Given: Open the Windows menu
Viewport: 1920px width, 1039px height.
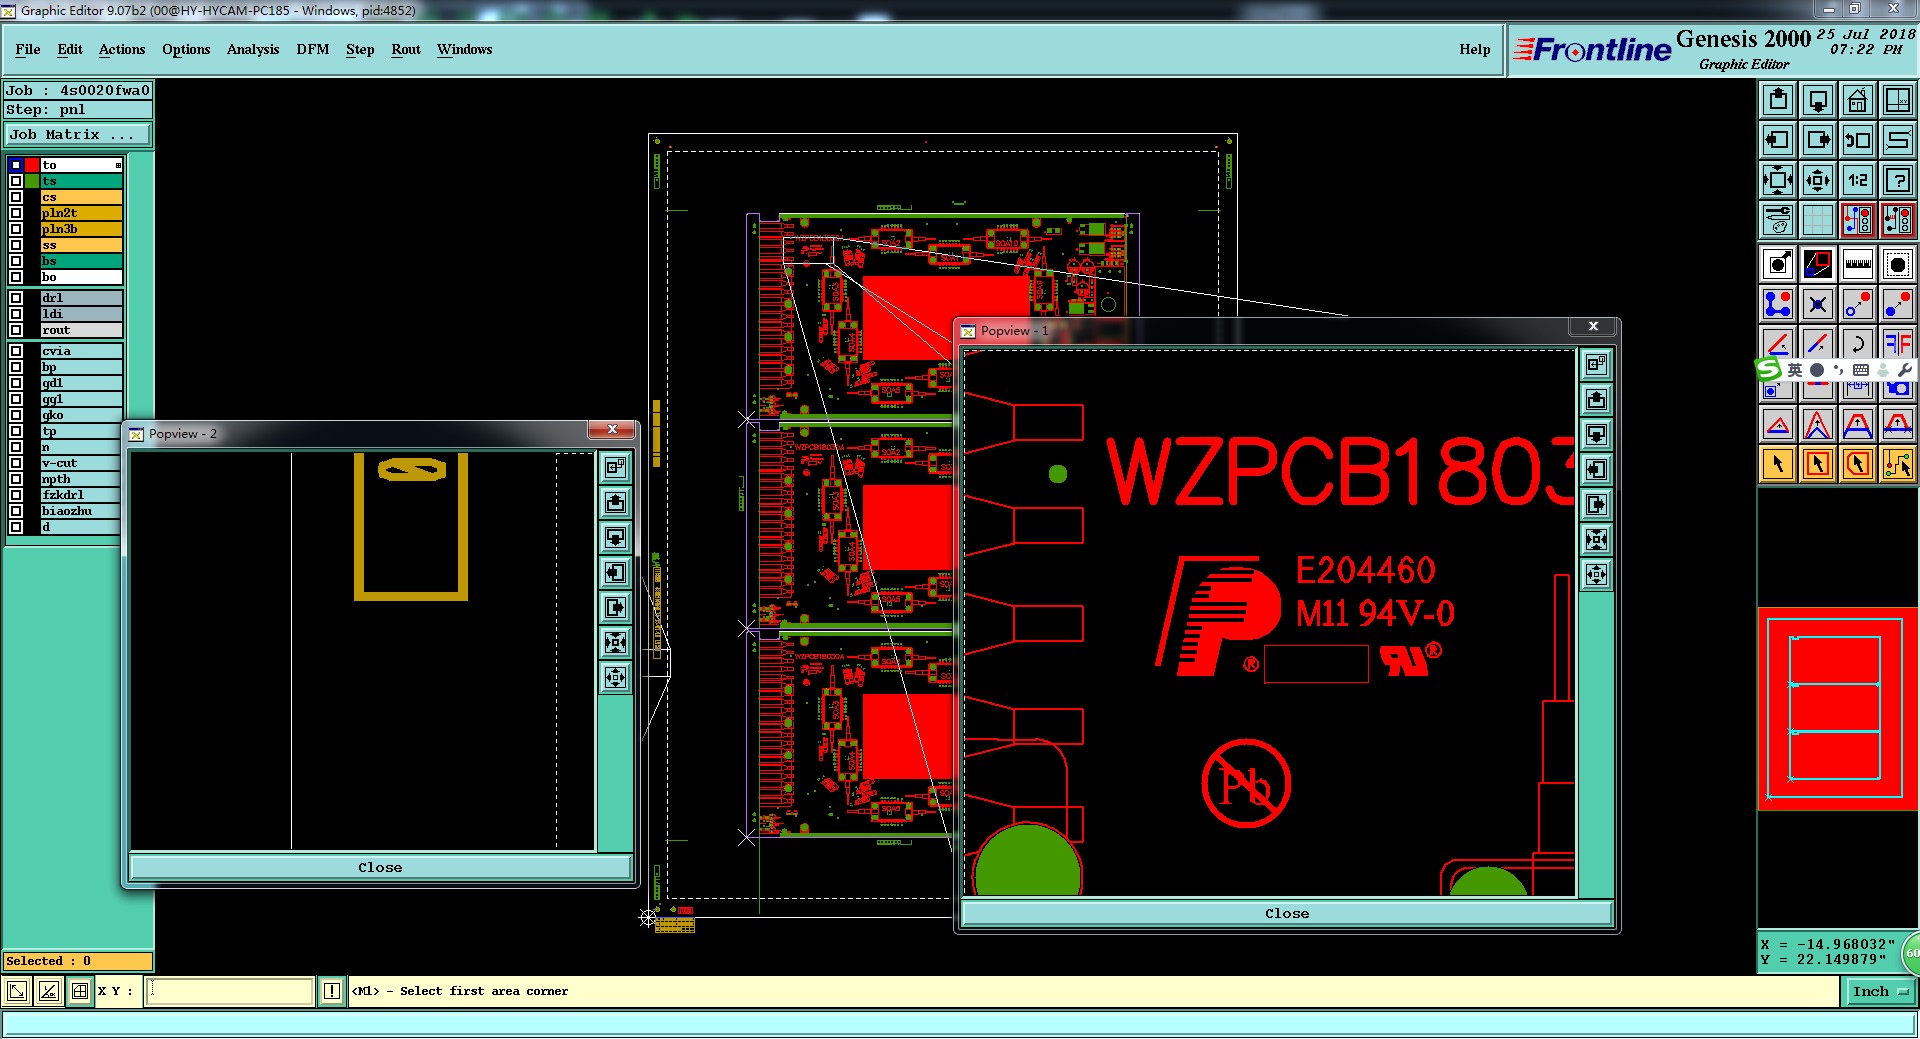Looking at the screenshot, I should (x=464, y=49).
